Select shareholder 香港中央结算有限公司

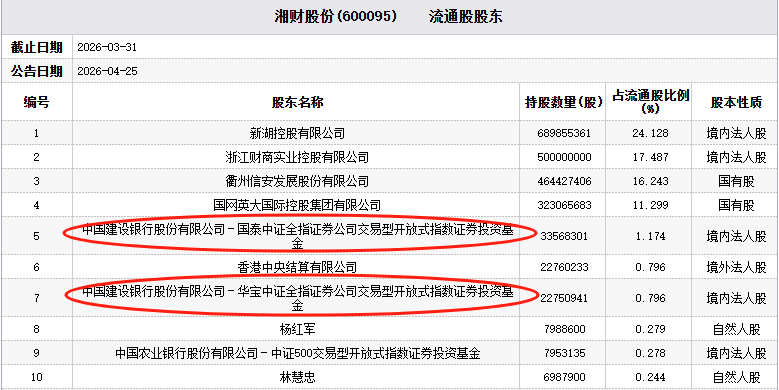click(297, 267)
